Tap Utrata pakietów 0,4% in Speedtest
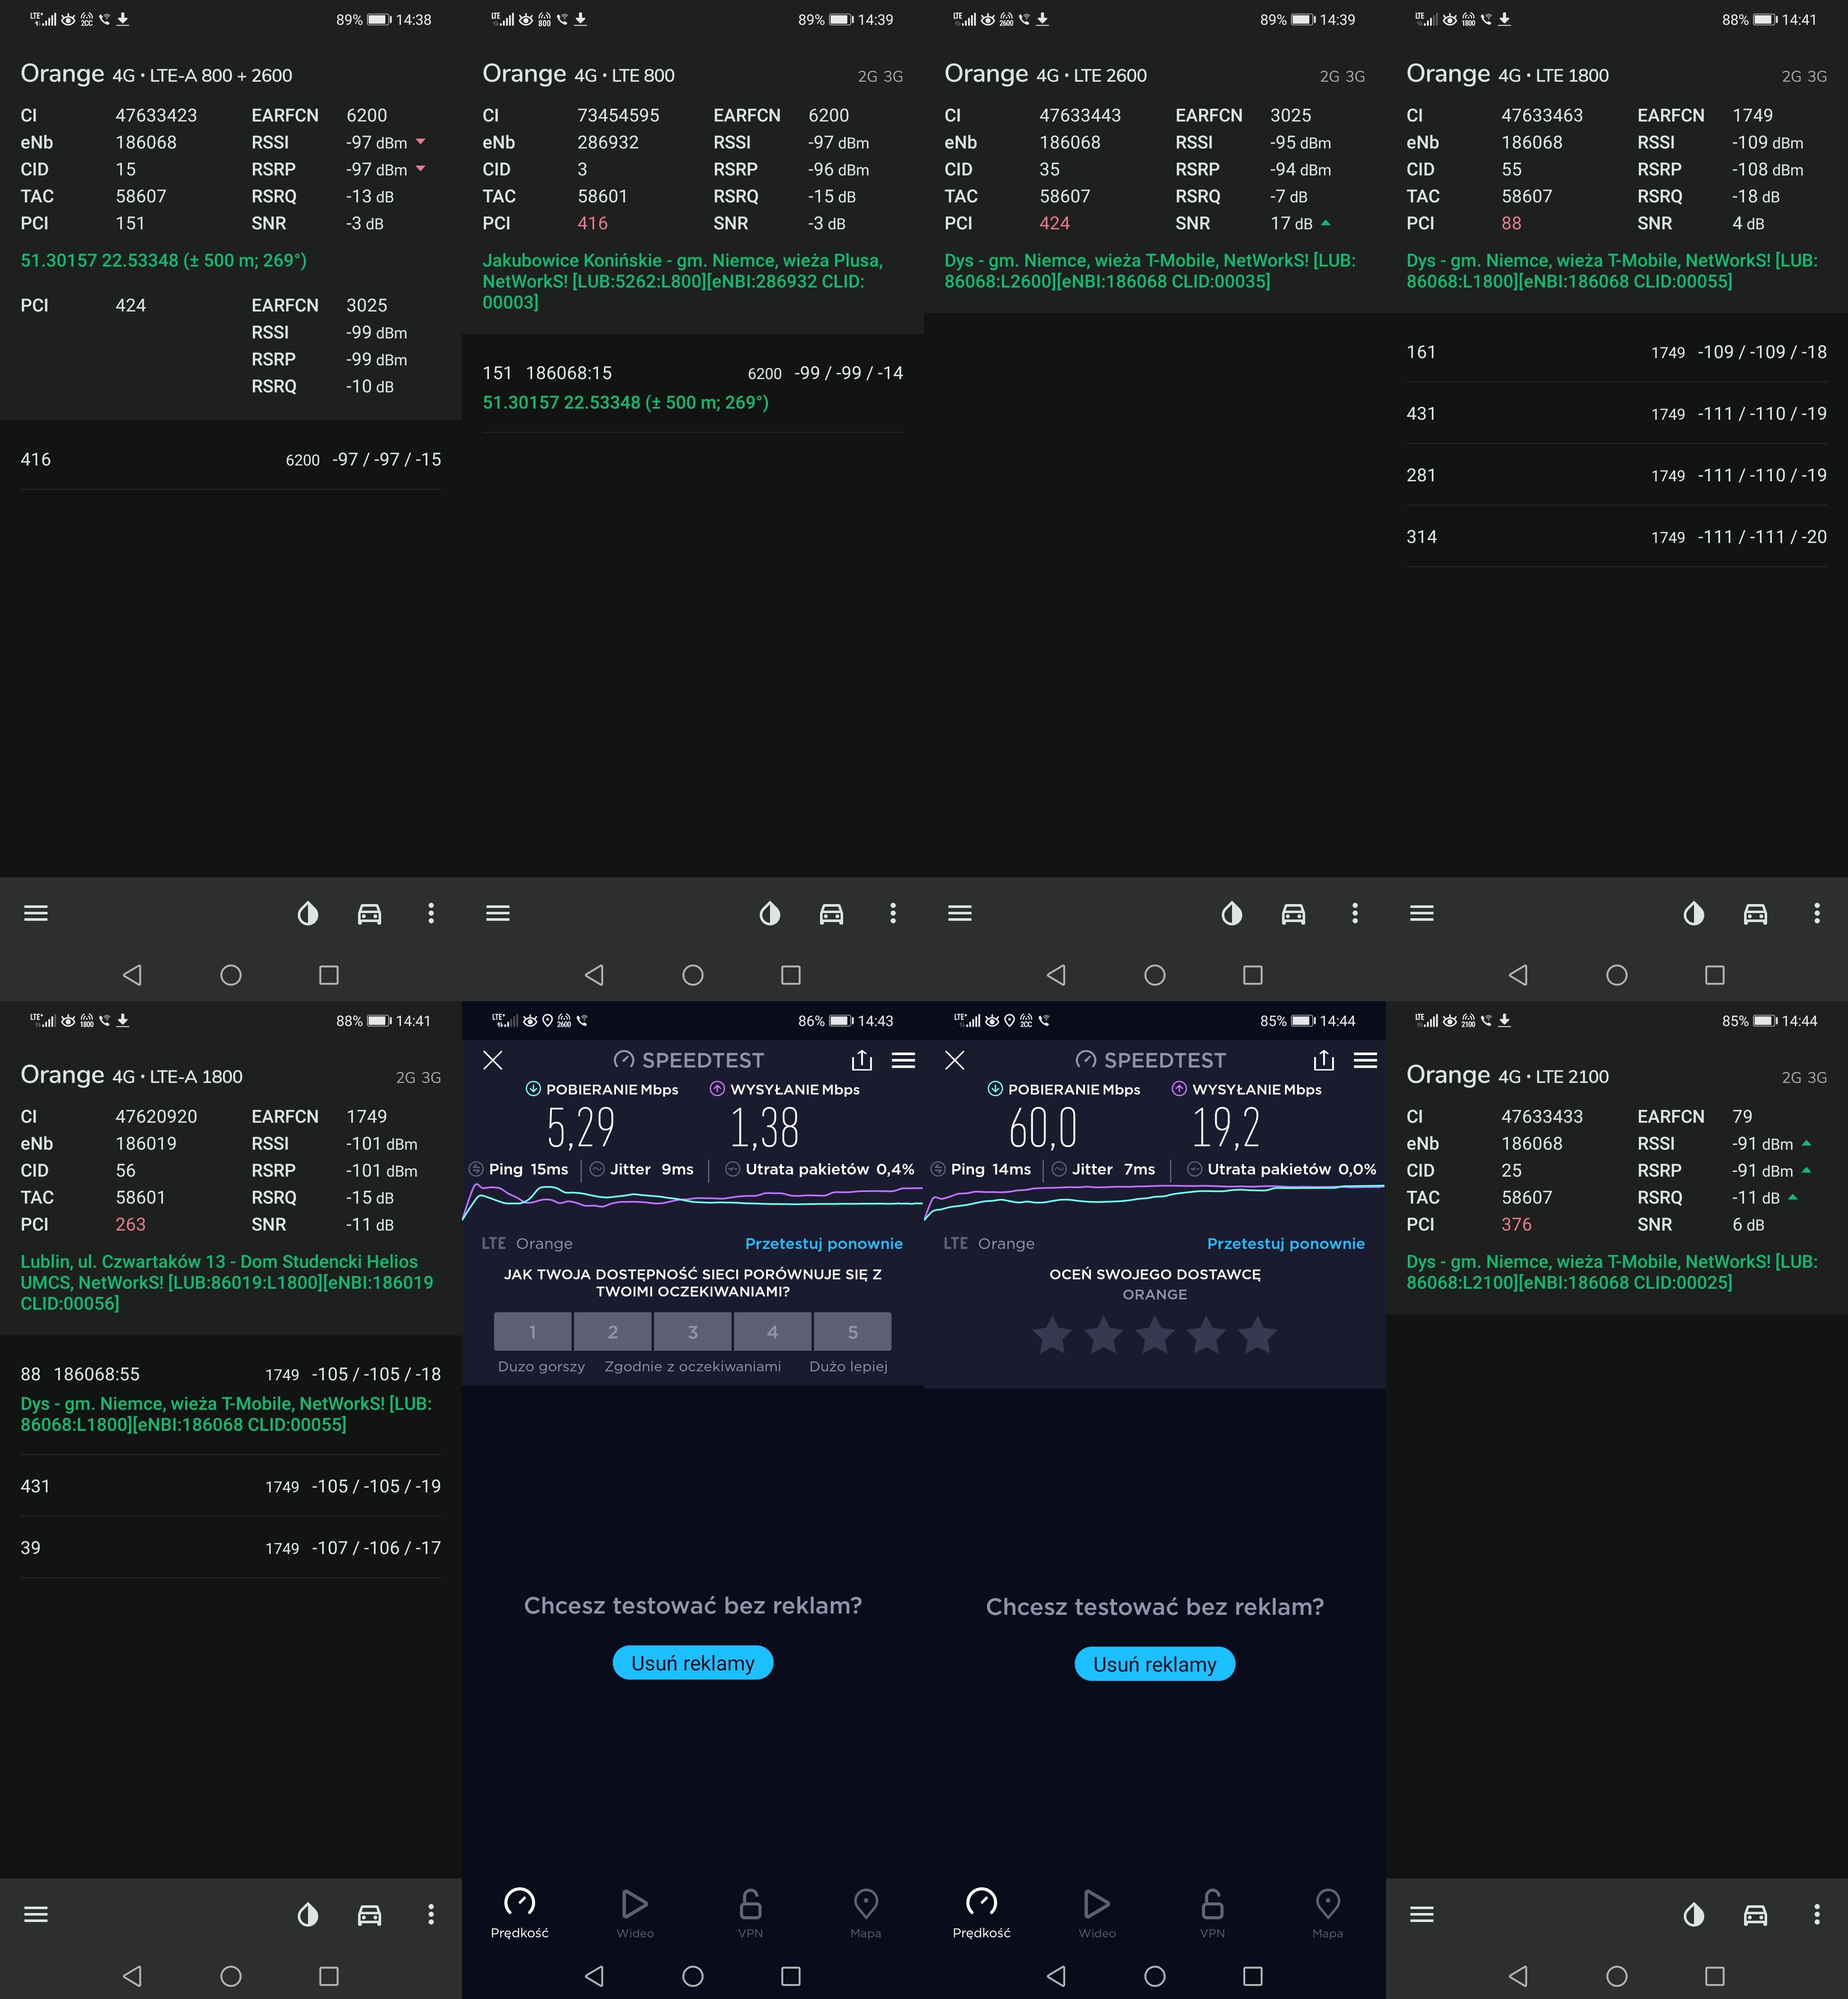1848x1999 pixels. tap(820, 1169)
